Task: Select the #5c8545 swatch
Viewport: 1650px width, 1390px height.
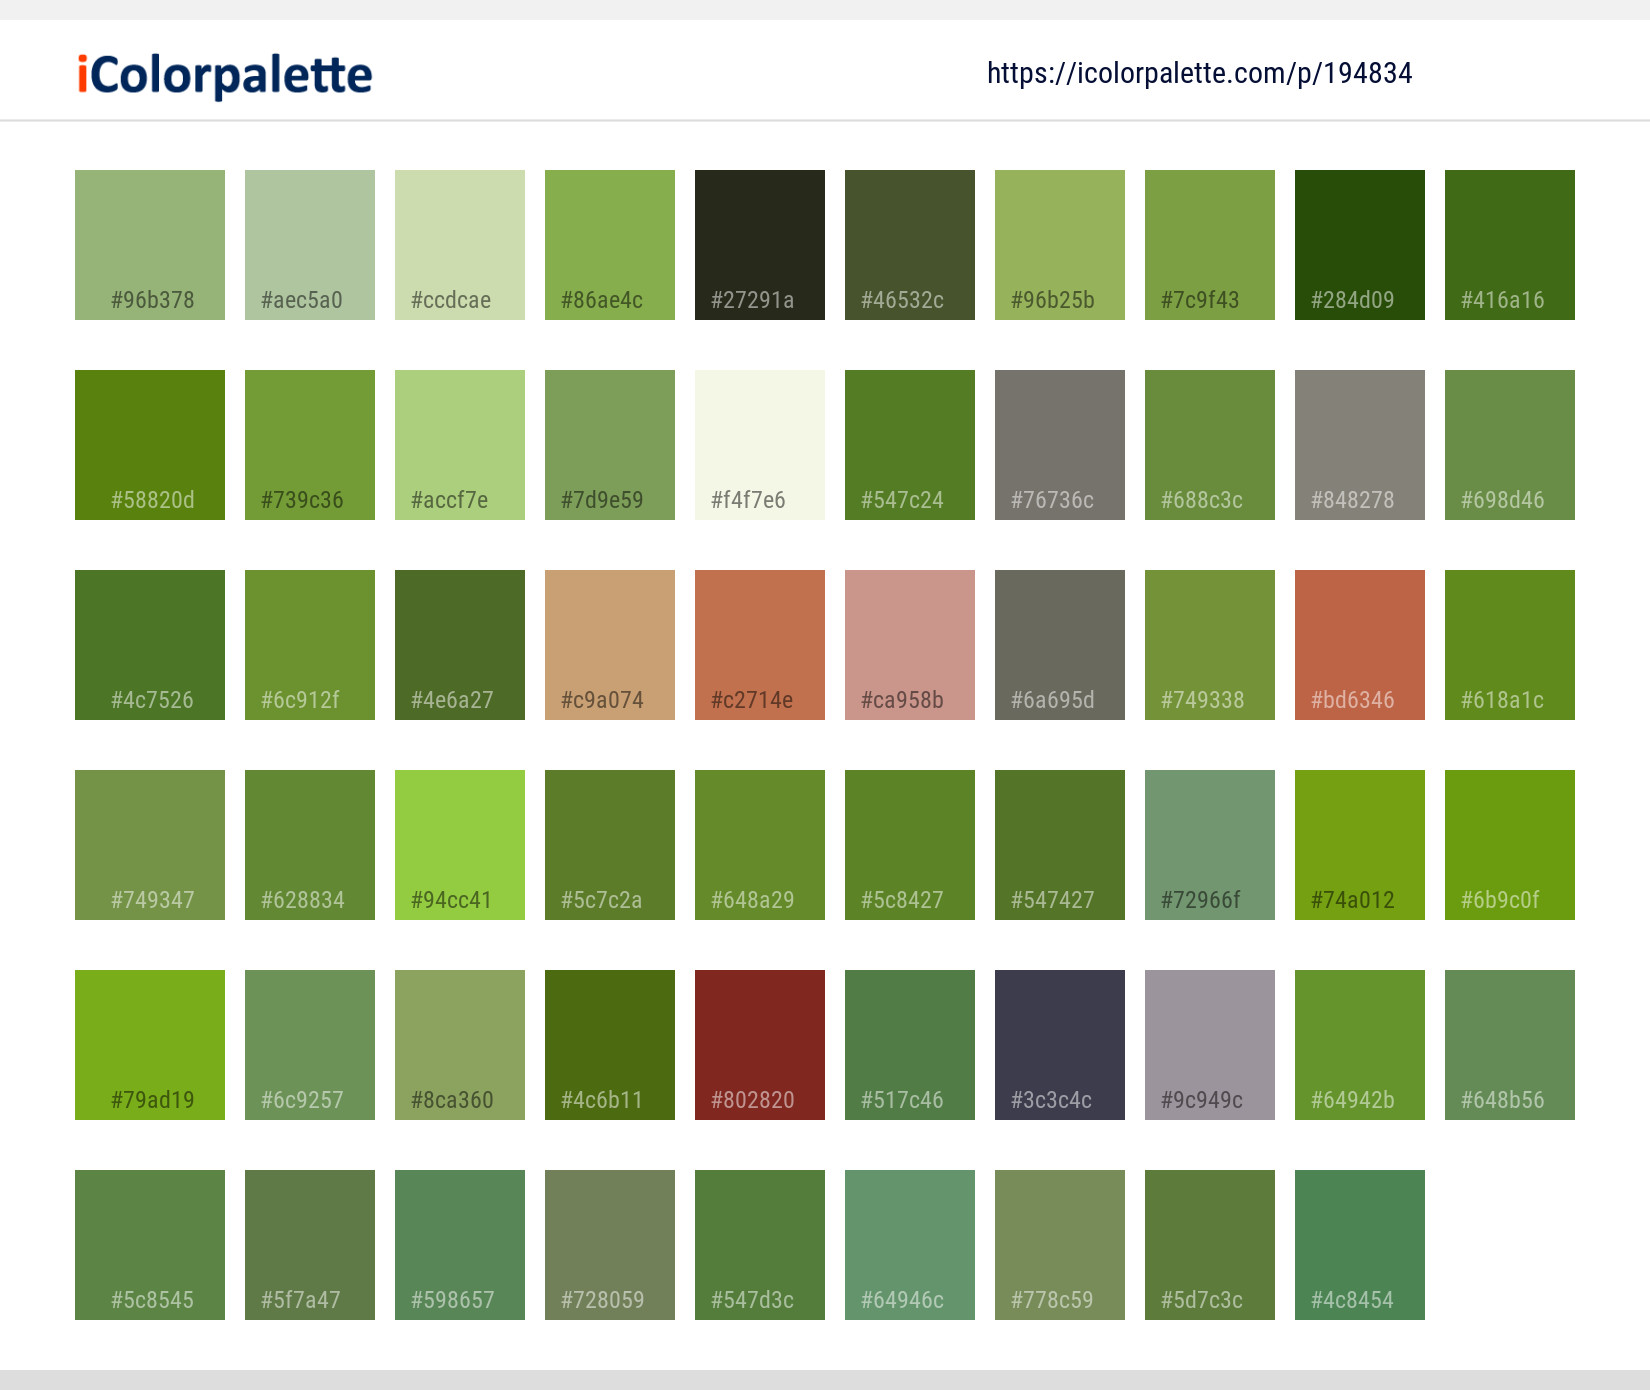Action: click(x=150, y=1245)
